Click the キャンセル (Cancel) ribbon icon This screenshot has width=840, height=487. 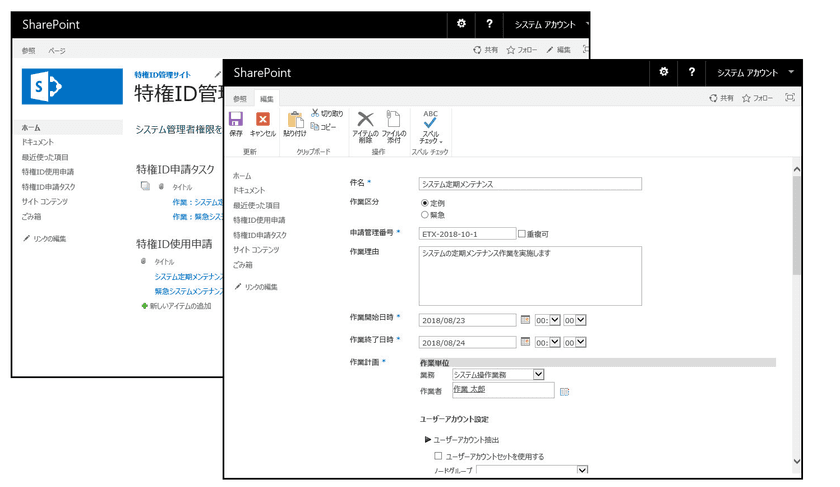click(x=263, y=123)
